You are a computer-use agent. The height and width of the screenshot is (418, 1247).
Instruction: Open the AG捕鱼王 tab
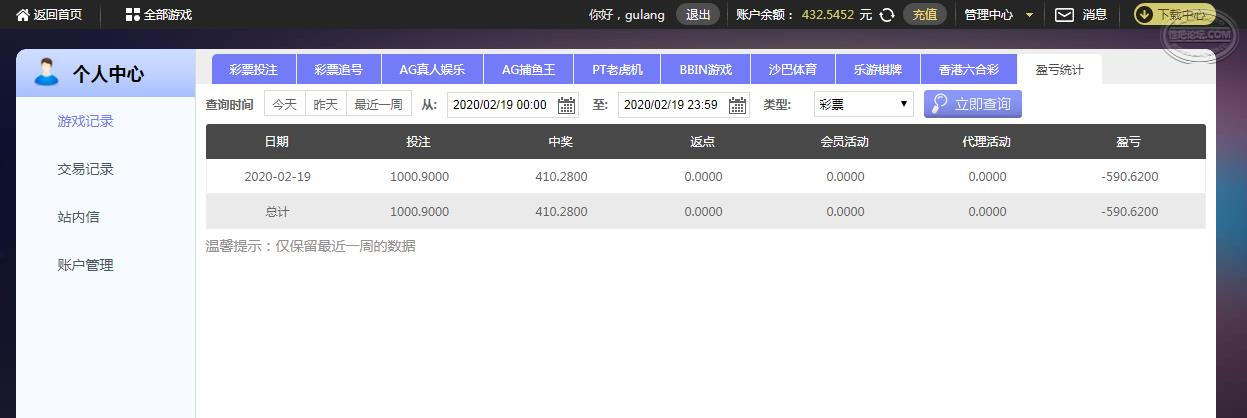click(528, 70)
